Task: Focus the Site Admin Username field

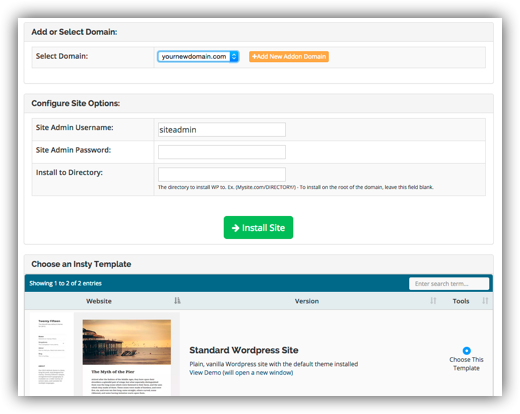Action: [x=222, y=130]
